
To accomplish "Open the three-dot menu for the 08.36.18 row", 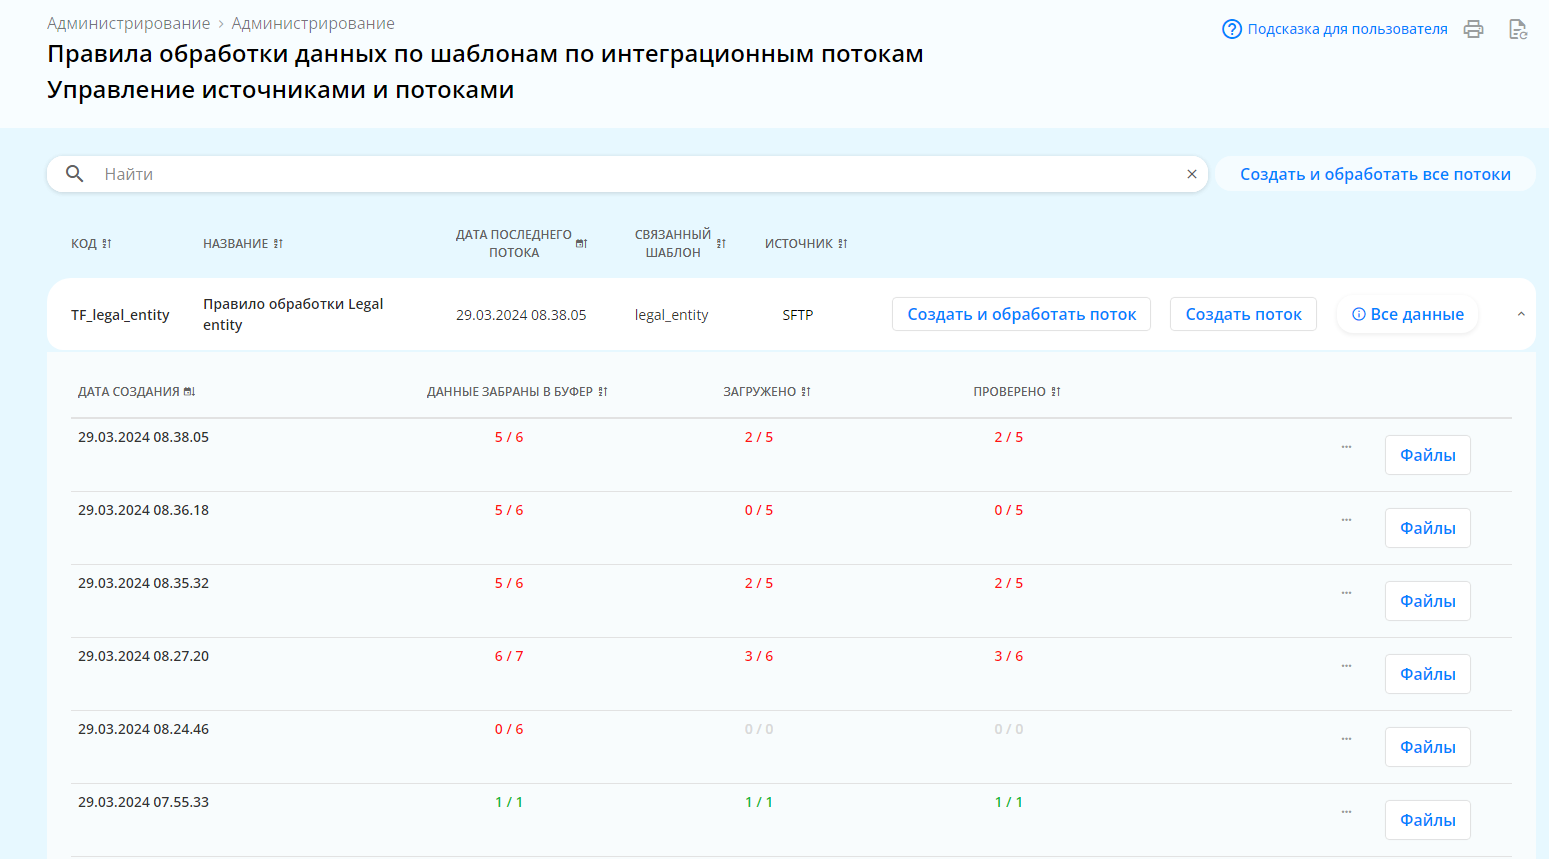I will coord(1347,520).
